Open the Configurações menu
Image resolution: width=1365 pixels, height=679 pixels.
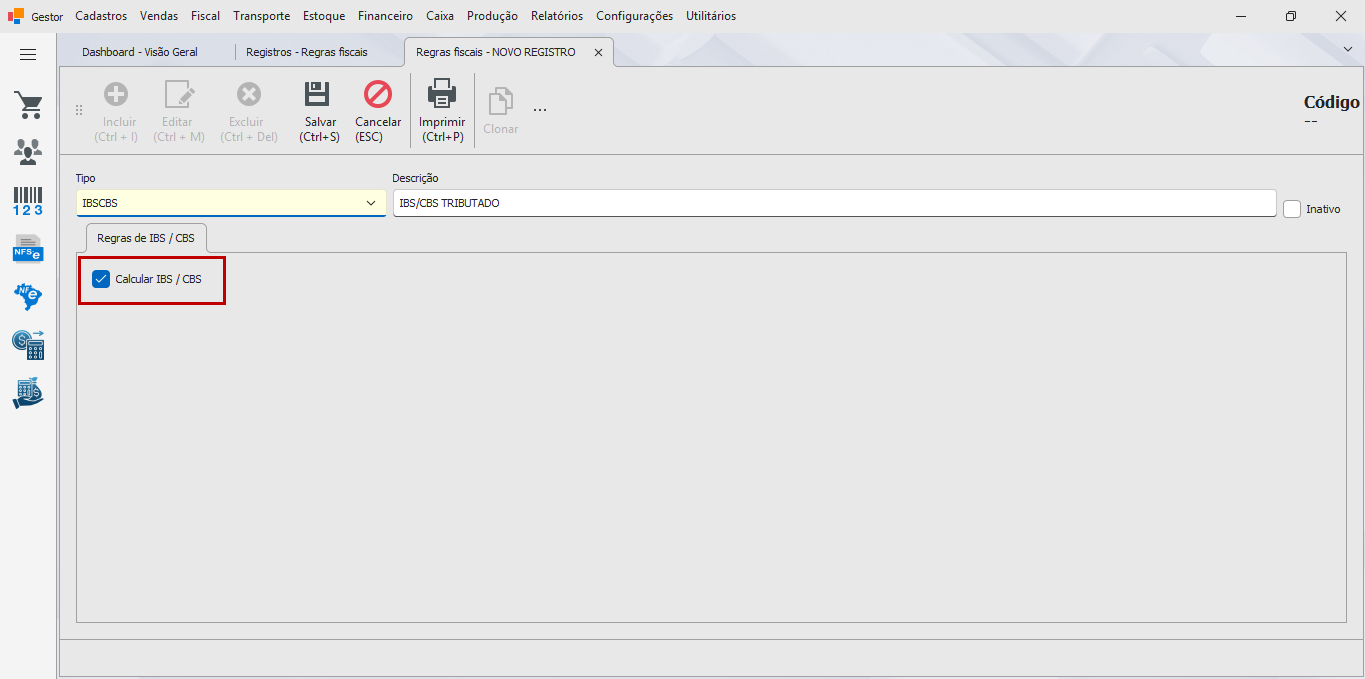(635, 16)
